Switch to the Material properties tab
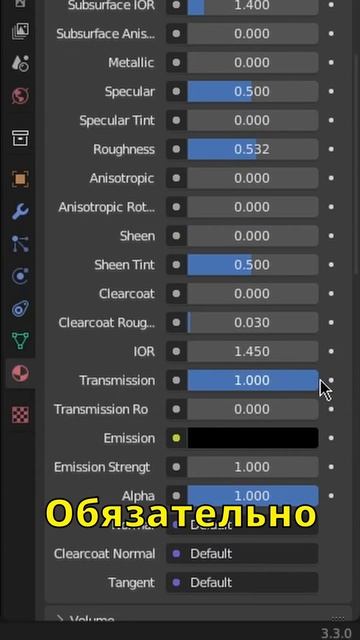This screenshot has height=640, width=360. tap(20, 373)
